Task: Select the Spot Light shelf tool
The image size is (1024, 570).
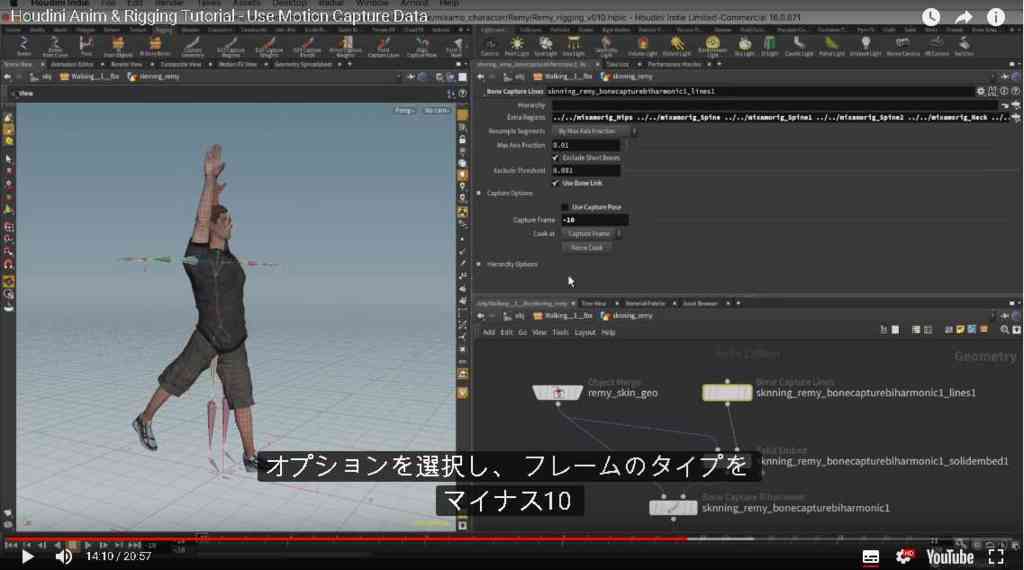Action: [x=545, y=46]
